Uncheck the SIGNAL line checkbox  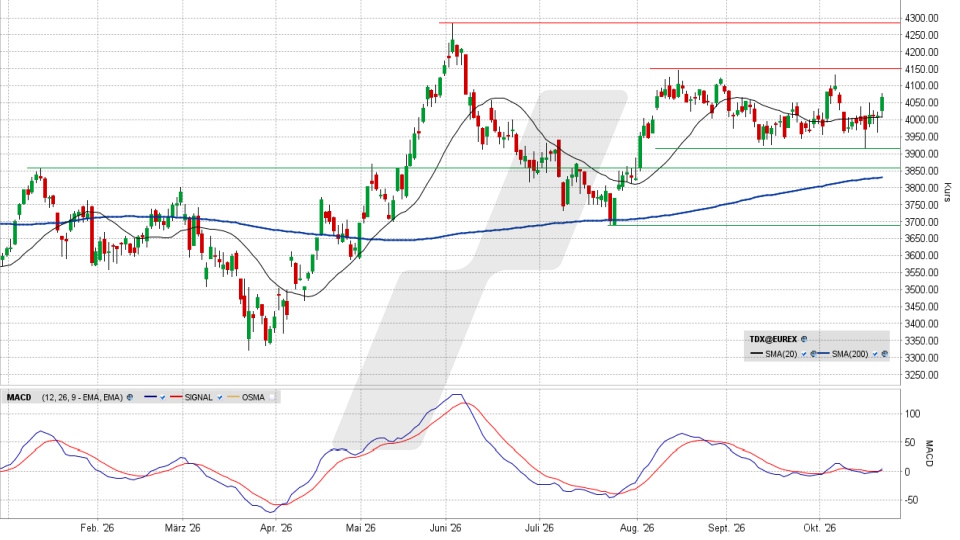pos(220,397)
